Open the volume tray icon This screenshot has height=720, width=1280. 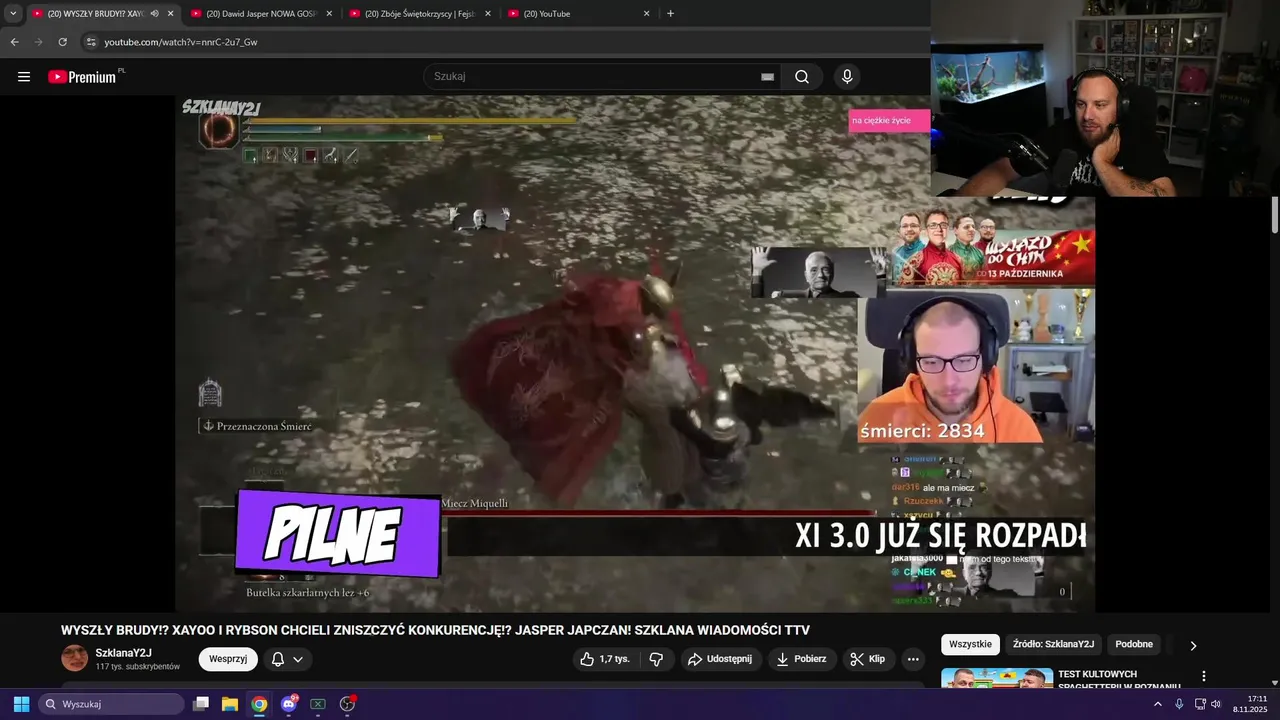[x=1216, y=704]
